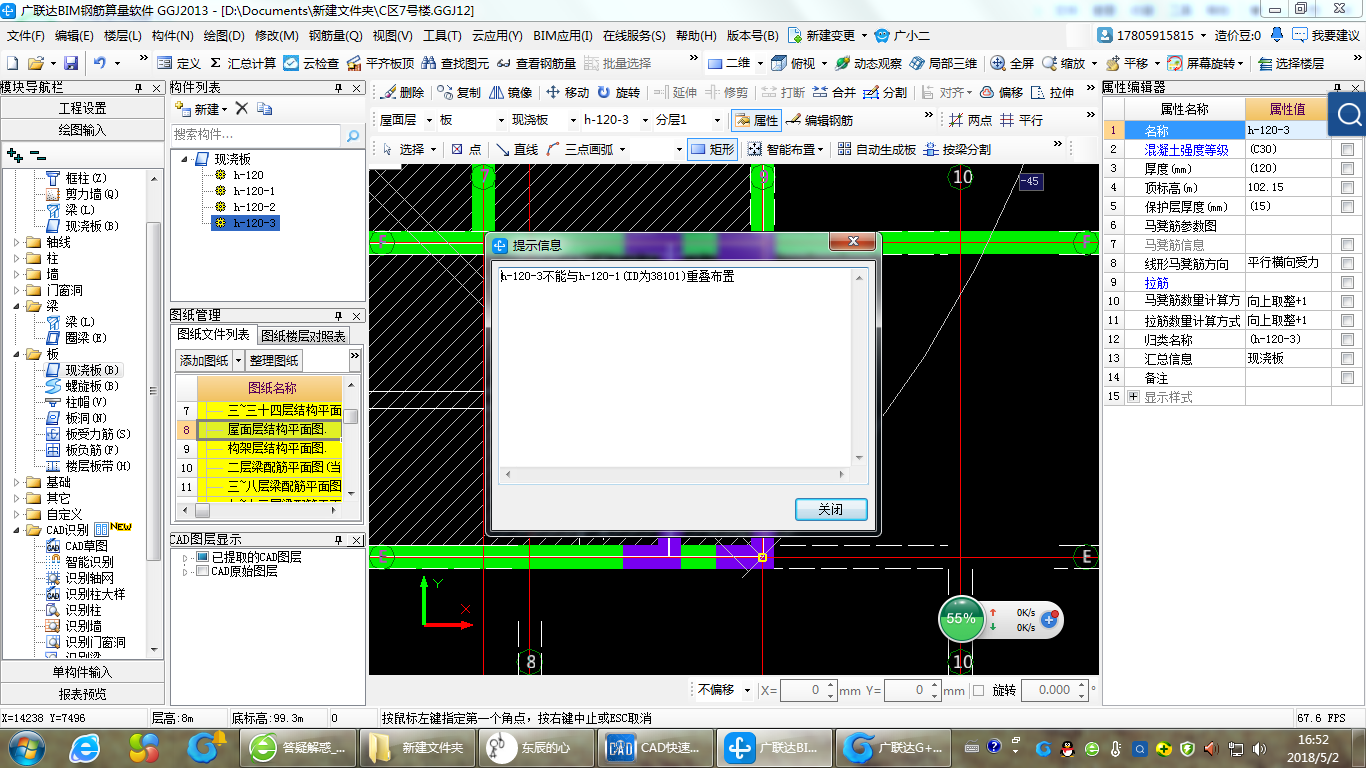Open 钢筋量(Q) menu

coord(335,35)
